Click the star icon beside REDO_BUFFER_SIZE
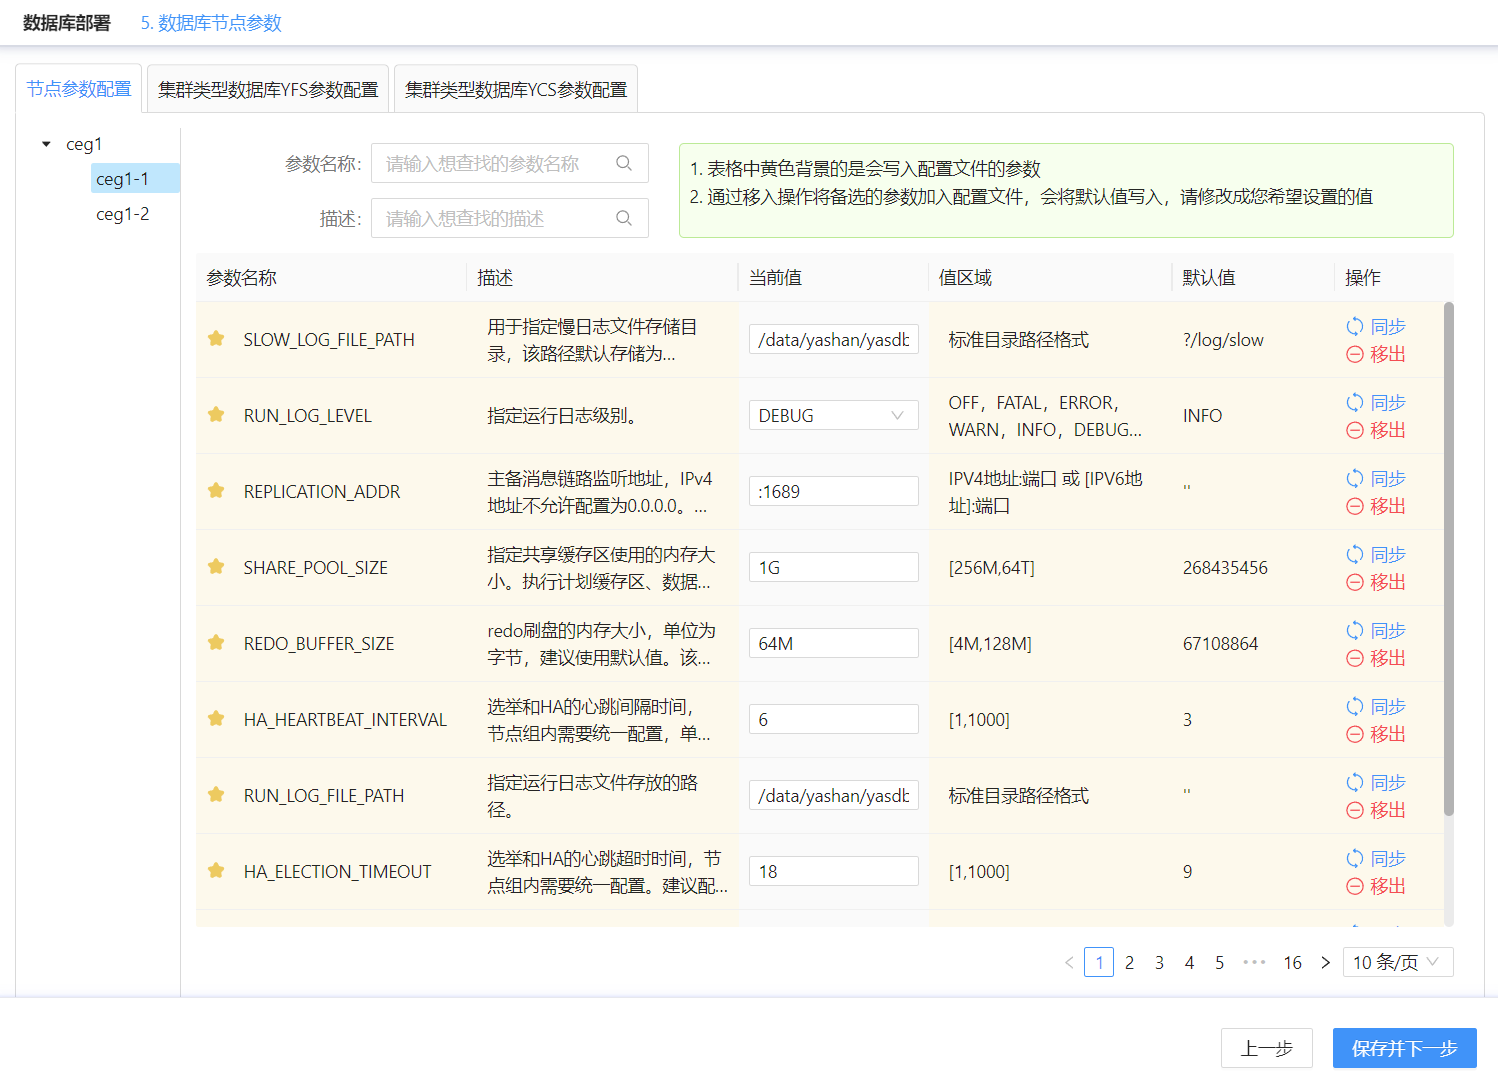1498x1087 pixels. pos(216,642)
